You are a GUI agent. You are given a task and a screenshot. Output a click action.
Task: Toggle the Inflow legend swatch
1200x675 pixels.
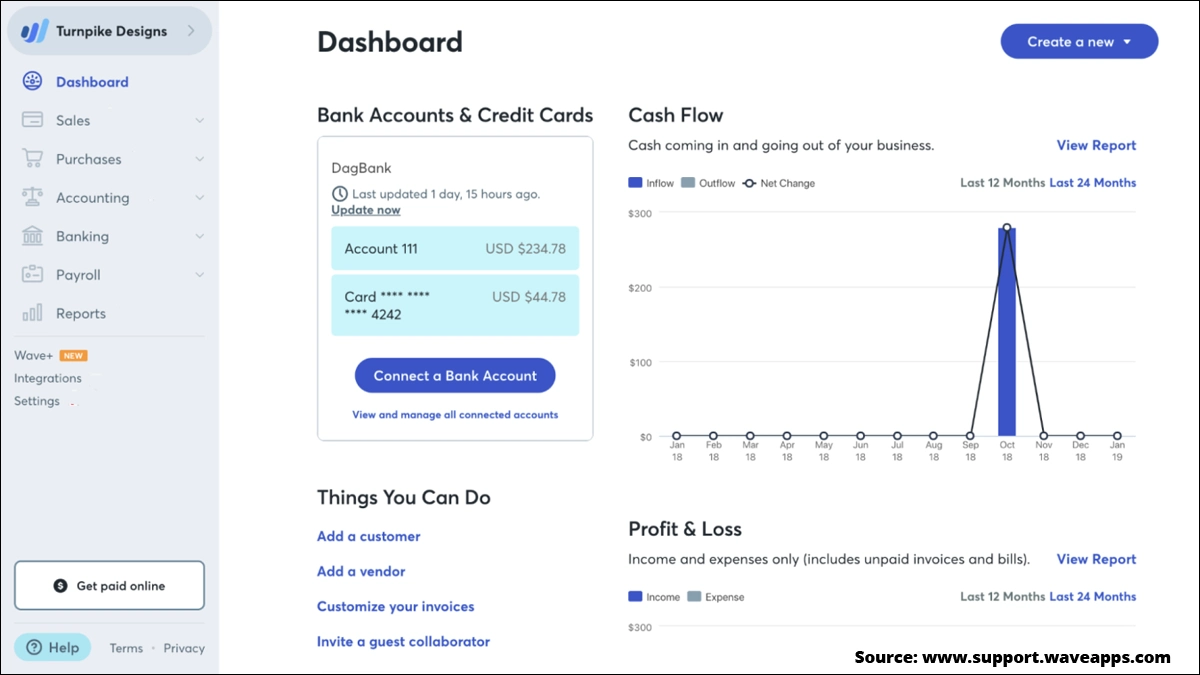point(635,183)
